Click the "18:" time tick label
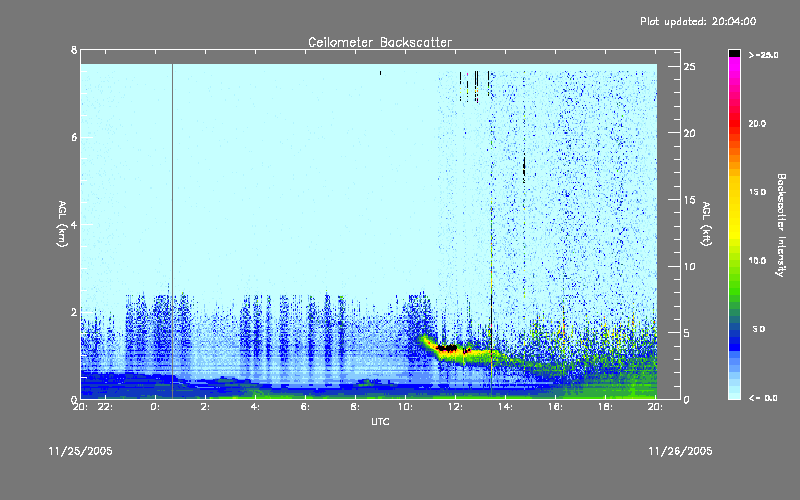This screenshot has width=800, height=500. click(605, 407)
